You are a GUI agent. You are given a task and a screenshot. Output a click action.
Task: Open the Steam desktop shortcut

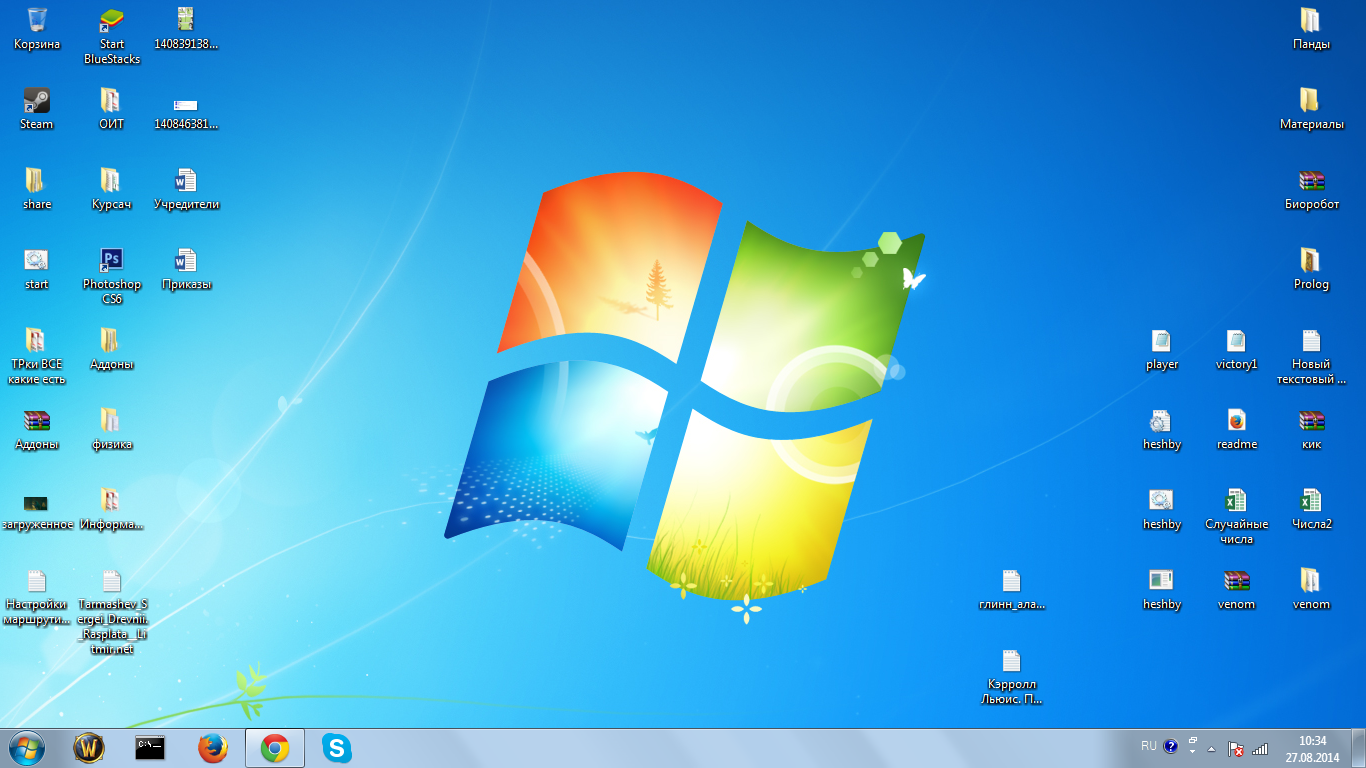click(37, 108)
